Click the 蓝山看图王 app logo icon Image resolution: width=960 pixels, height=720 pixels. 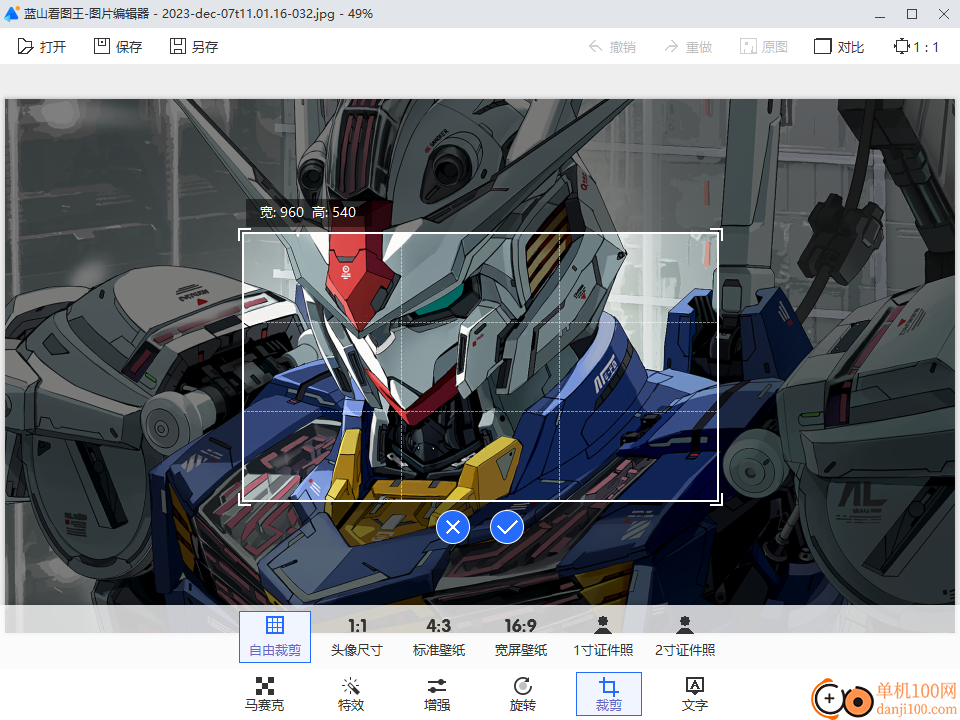pyautogui.click(x=11, y=13)
